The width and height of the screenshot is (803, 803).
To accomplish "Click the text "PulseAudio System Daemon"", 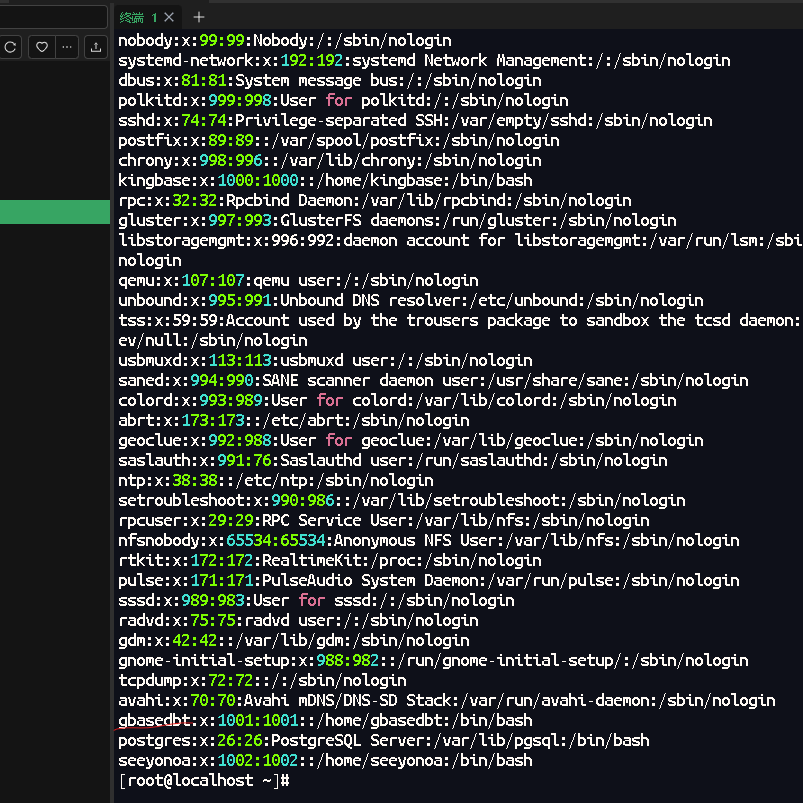I will [370, 580].
